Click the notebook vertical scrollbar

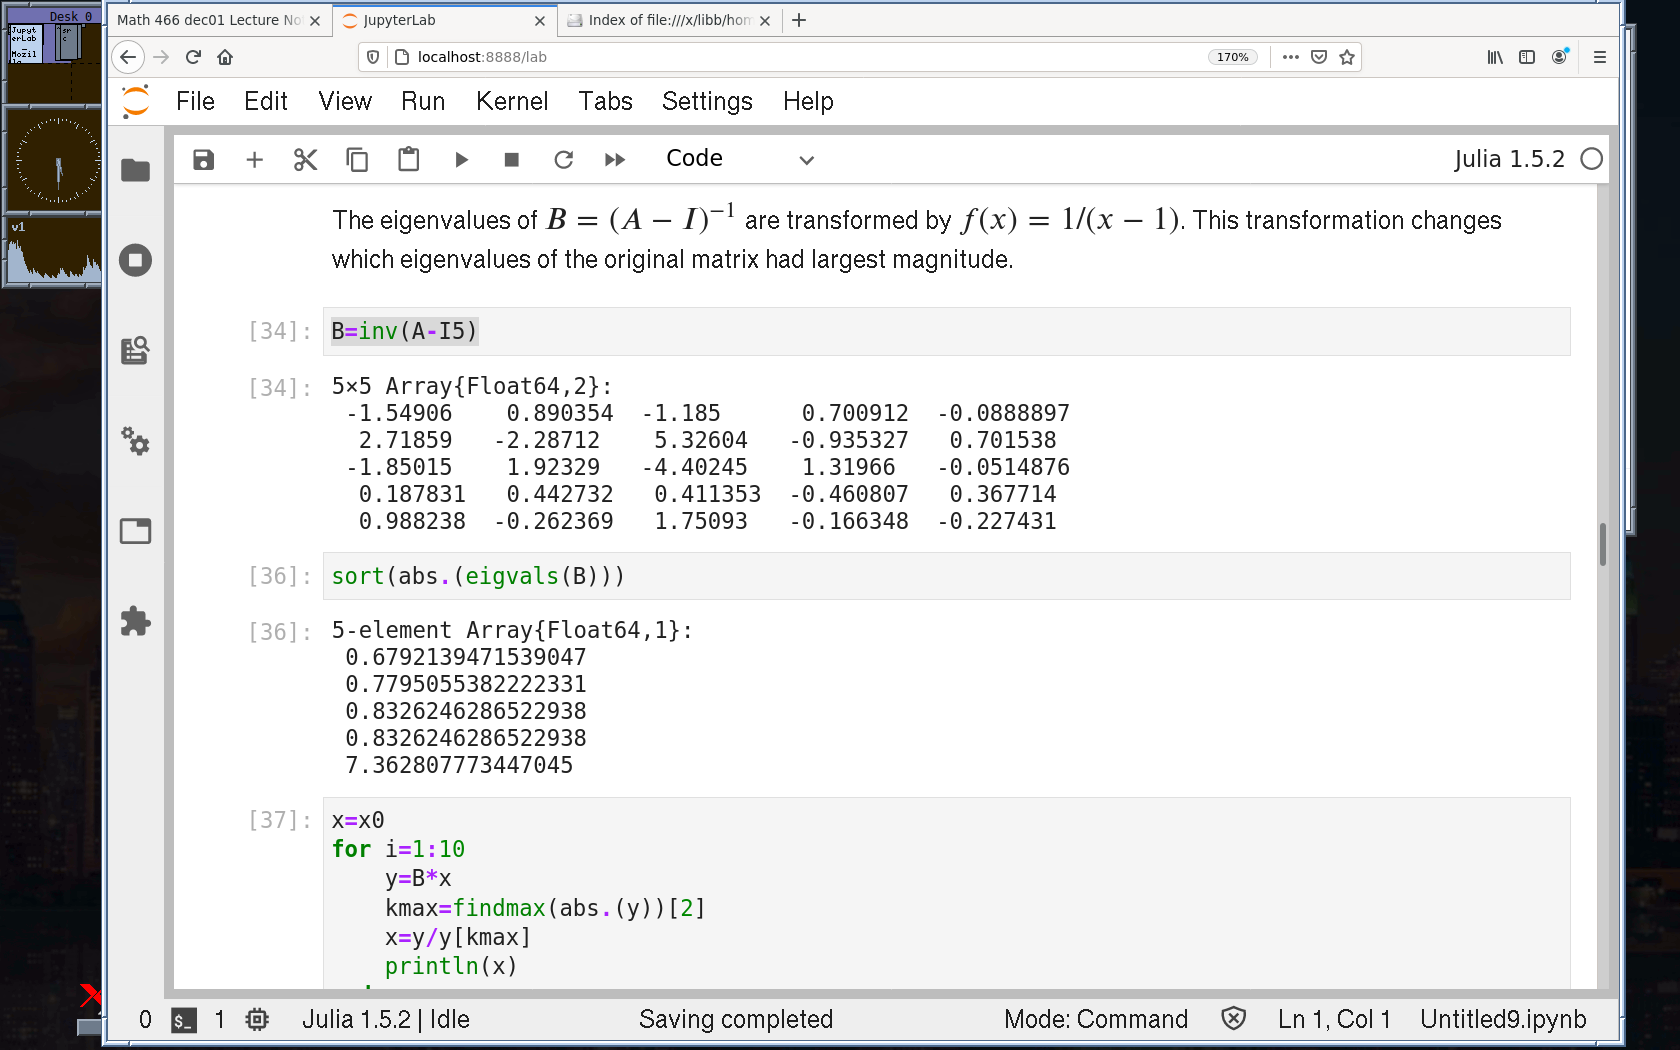click(x=1602, y=544)
